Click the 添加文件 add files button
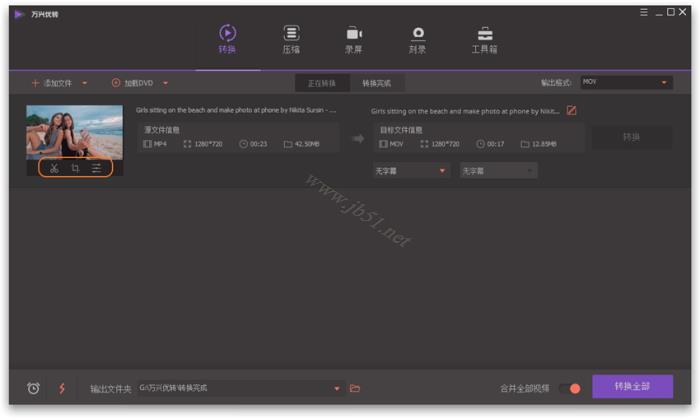The width and height of the screenshot is (700, 418). click(52, 83)
